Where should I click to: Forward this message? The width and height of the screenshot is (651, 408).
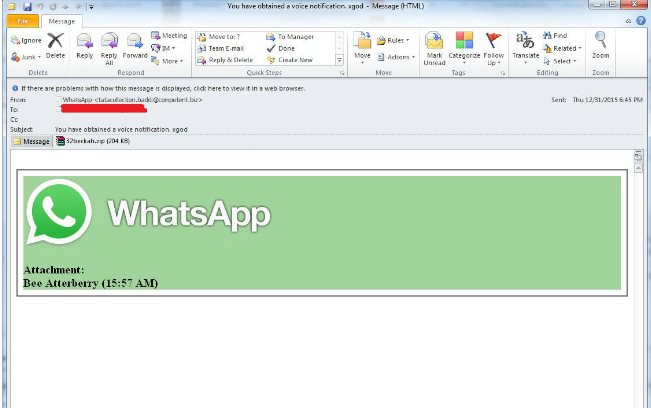(x=135, y=46)
